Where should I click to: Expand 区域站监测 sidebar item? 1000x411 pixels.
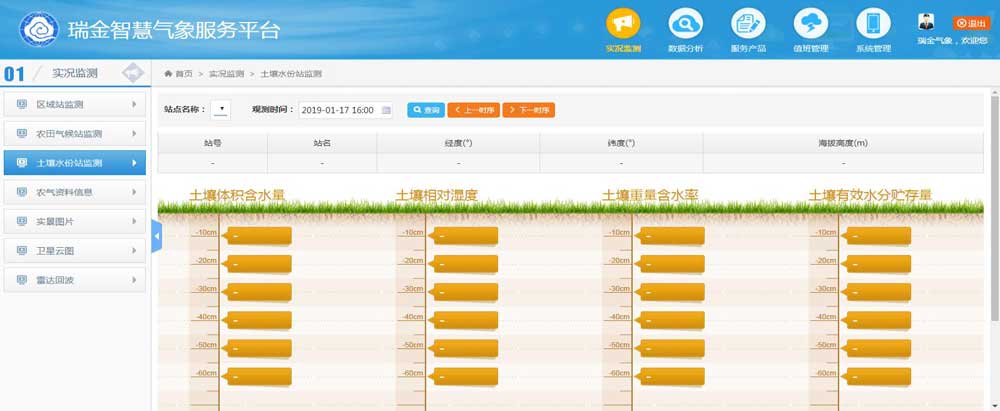(x=75, y=104)
